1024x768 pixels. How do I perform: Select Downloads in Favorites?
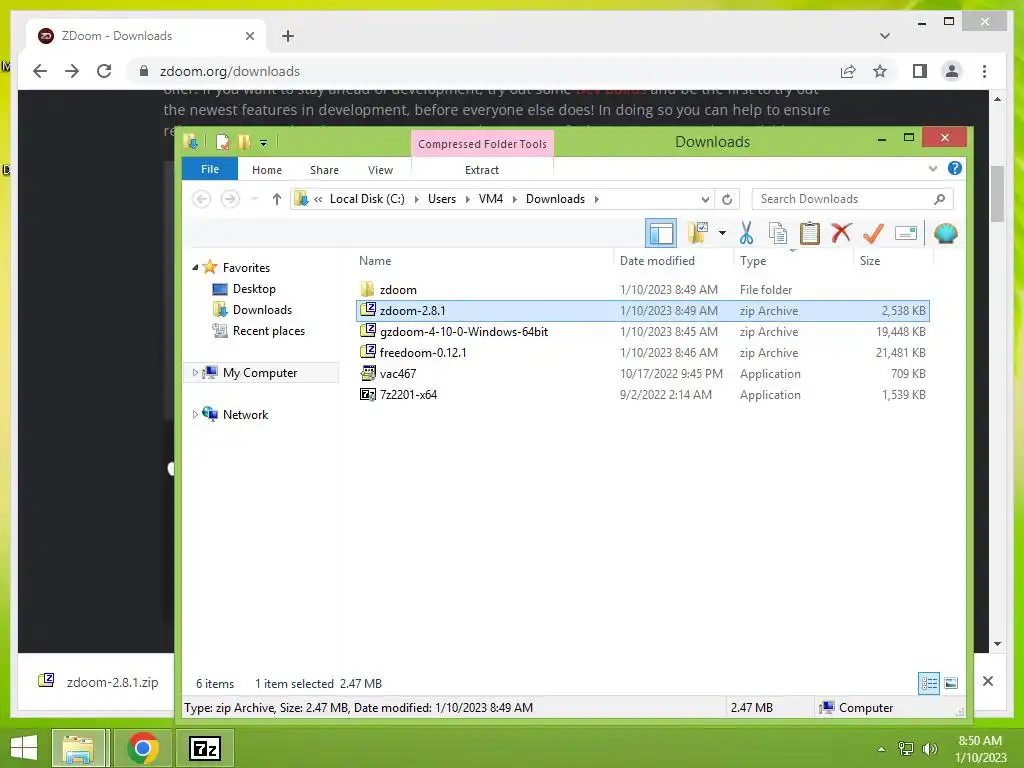click(x=262, y=310)
